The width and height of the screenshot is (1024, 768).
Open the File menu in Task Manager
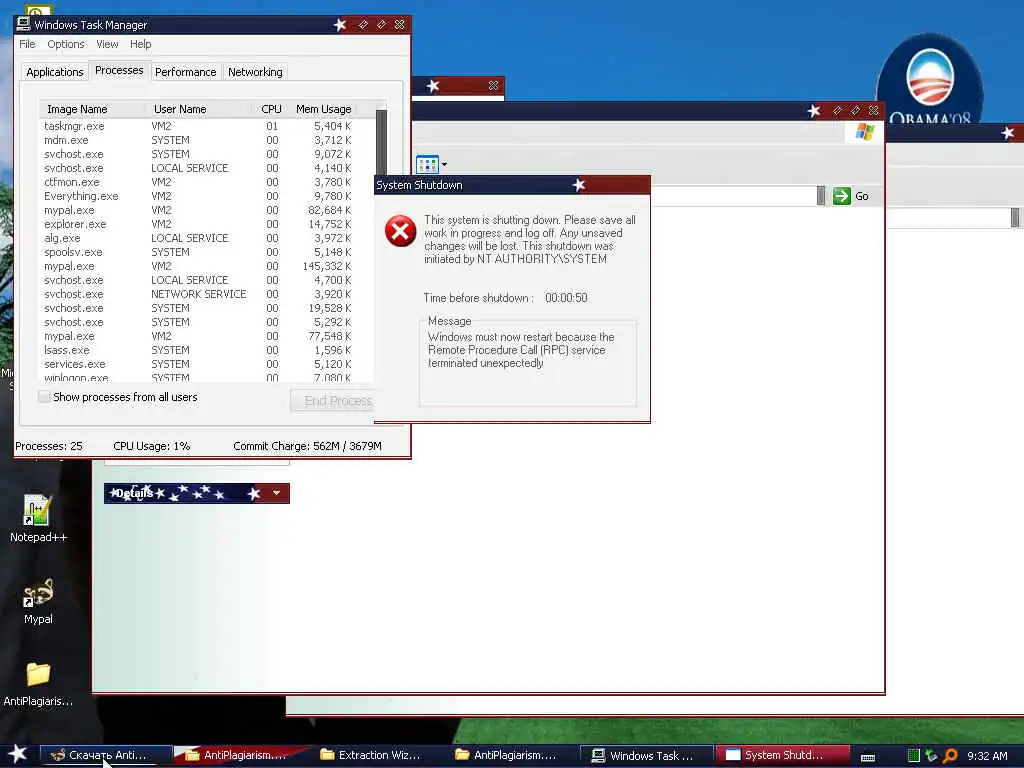point(27,44)
